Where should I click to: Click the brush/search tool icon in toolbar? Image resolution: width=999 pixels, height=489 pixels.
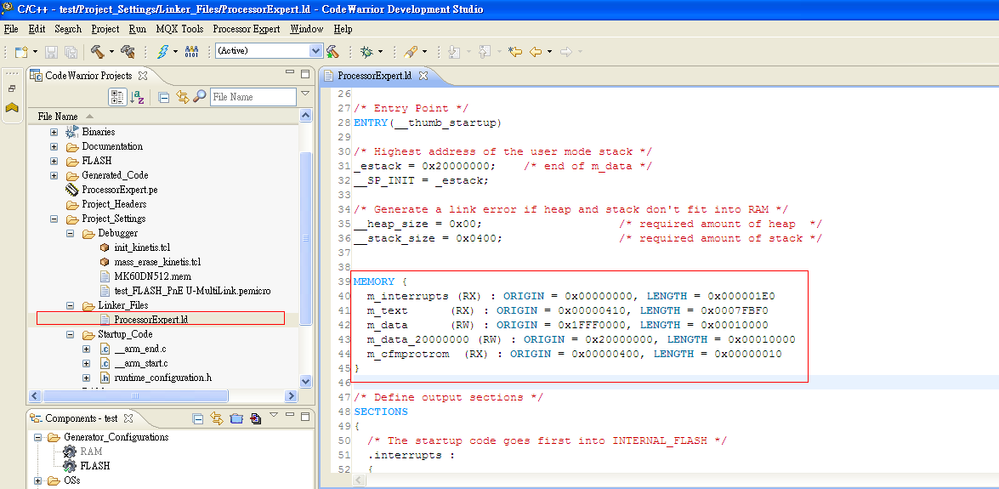pos(411,51)
